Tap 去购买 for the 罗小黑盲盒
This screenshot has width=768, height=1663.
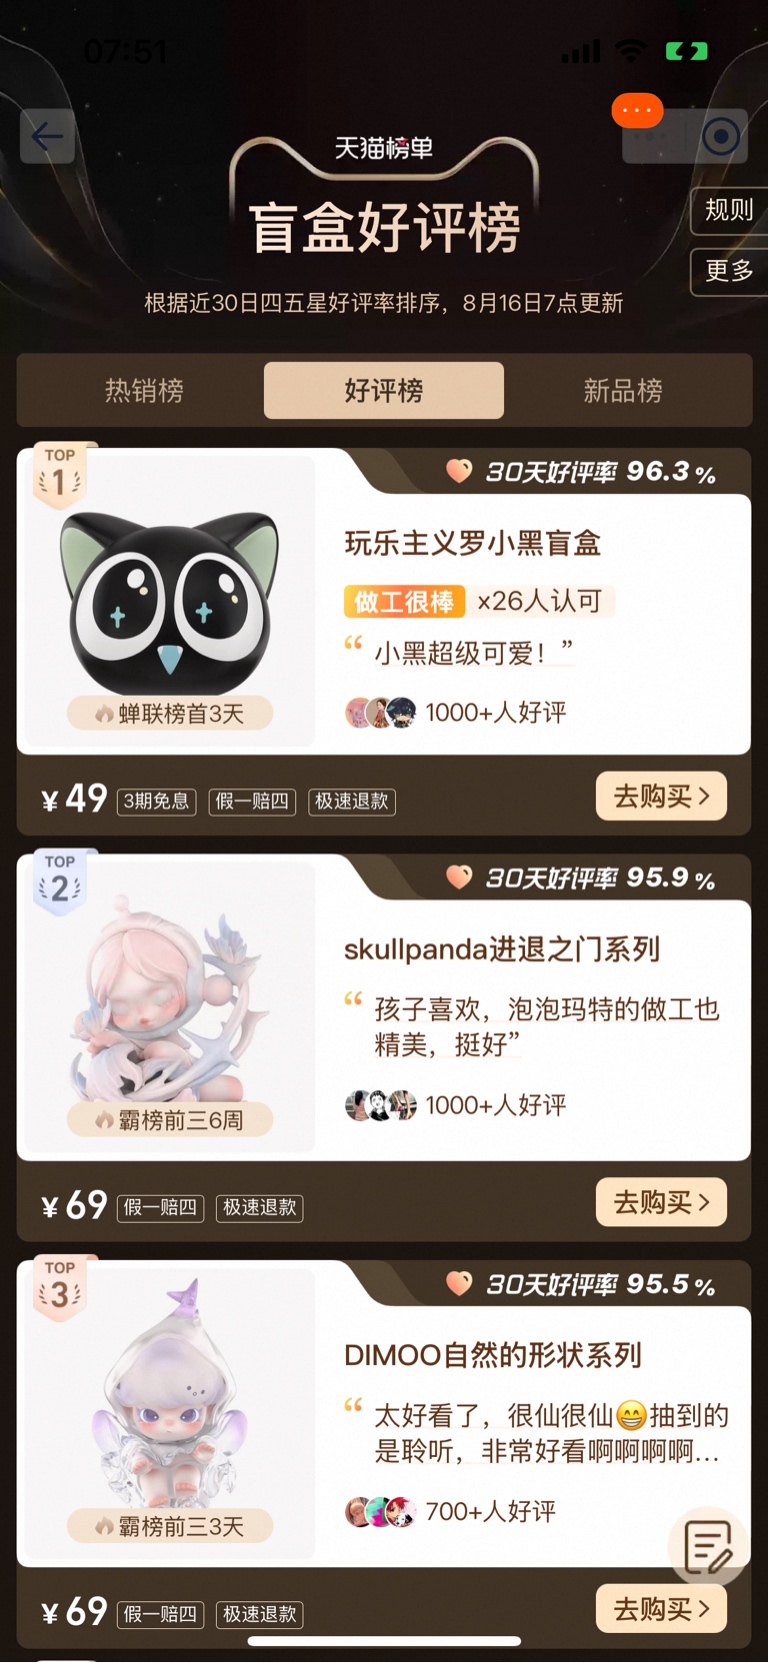click(661, 796)
